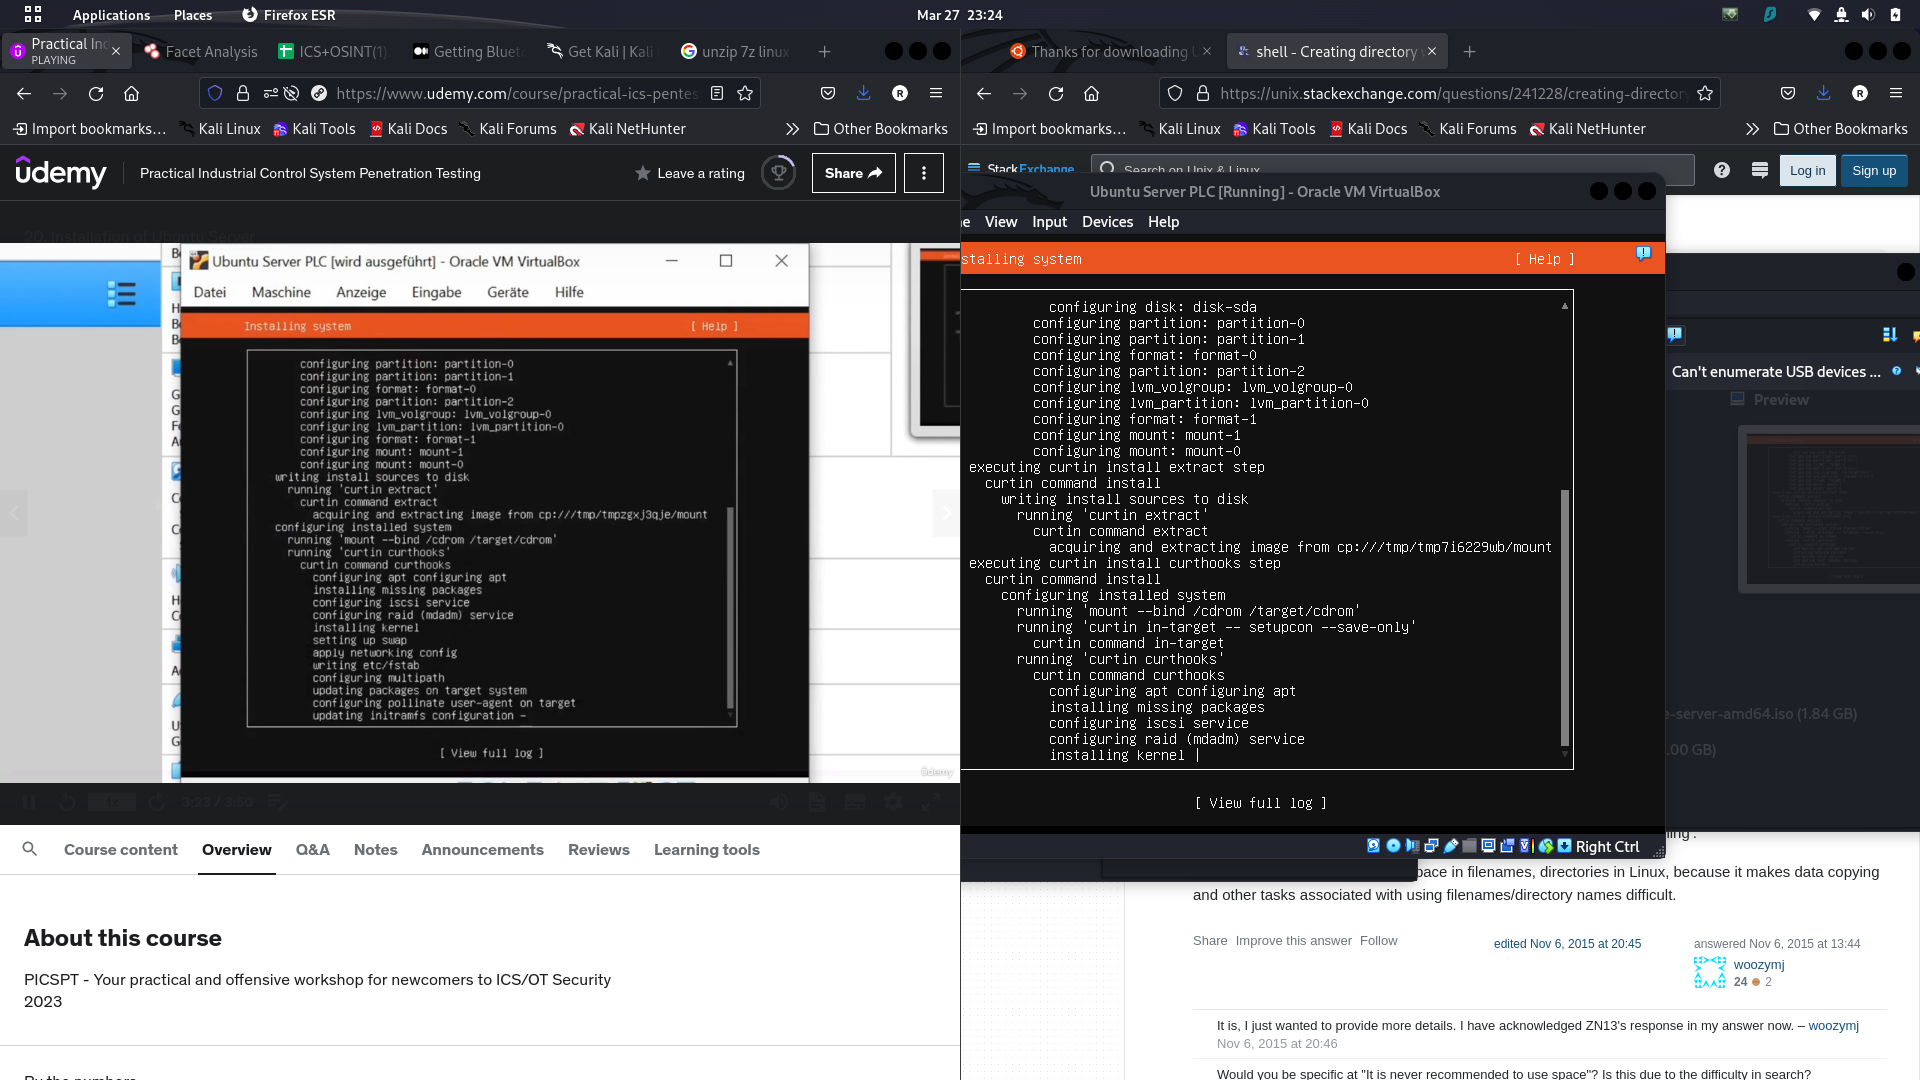Open the Announcements tab

[x=482, y=849]
